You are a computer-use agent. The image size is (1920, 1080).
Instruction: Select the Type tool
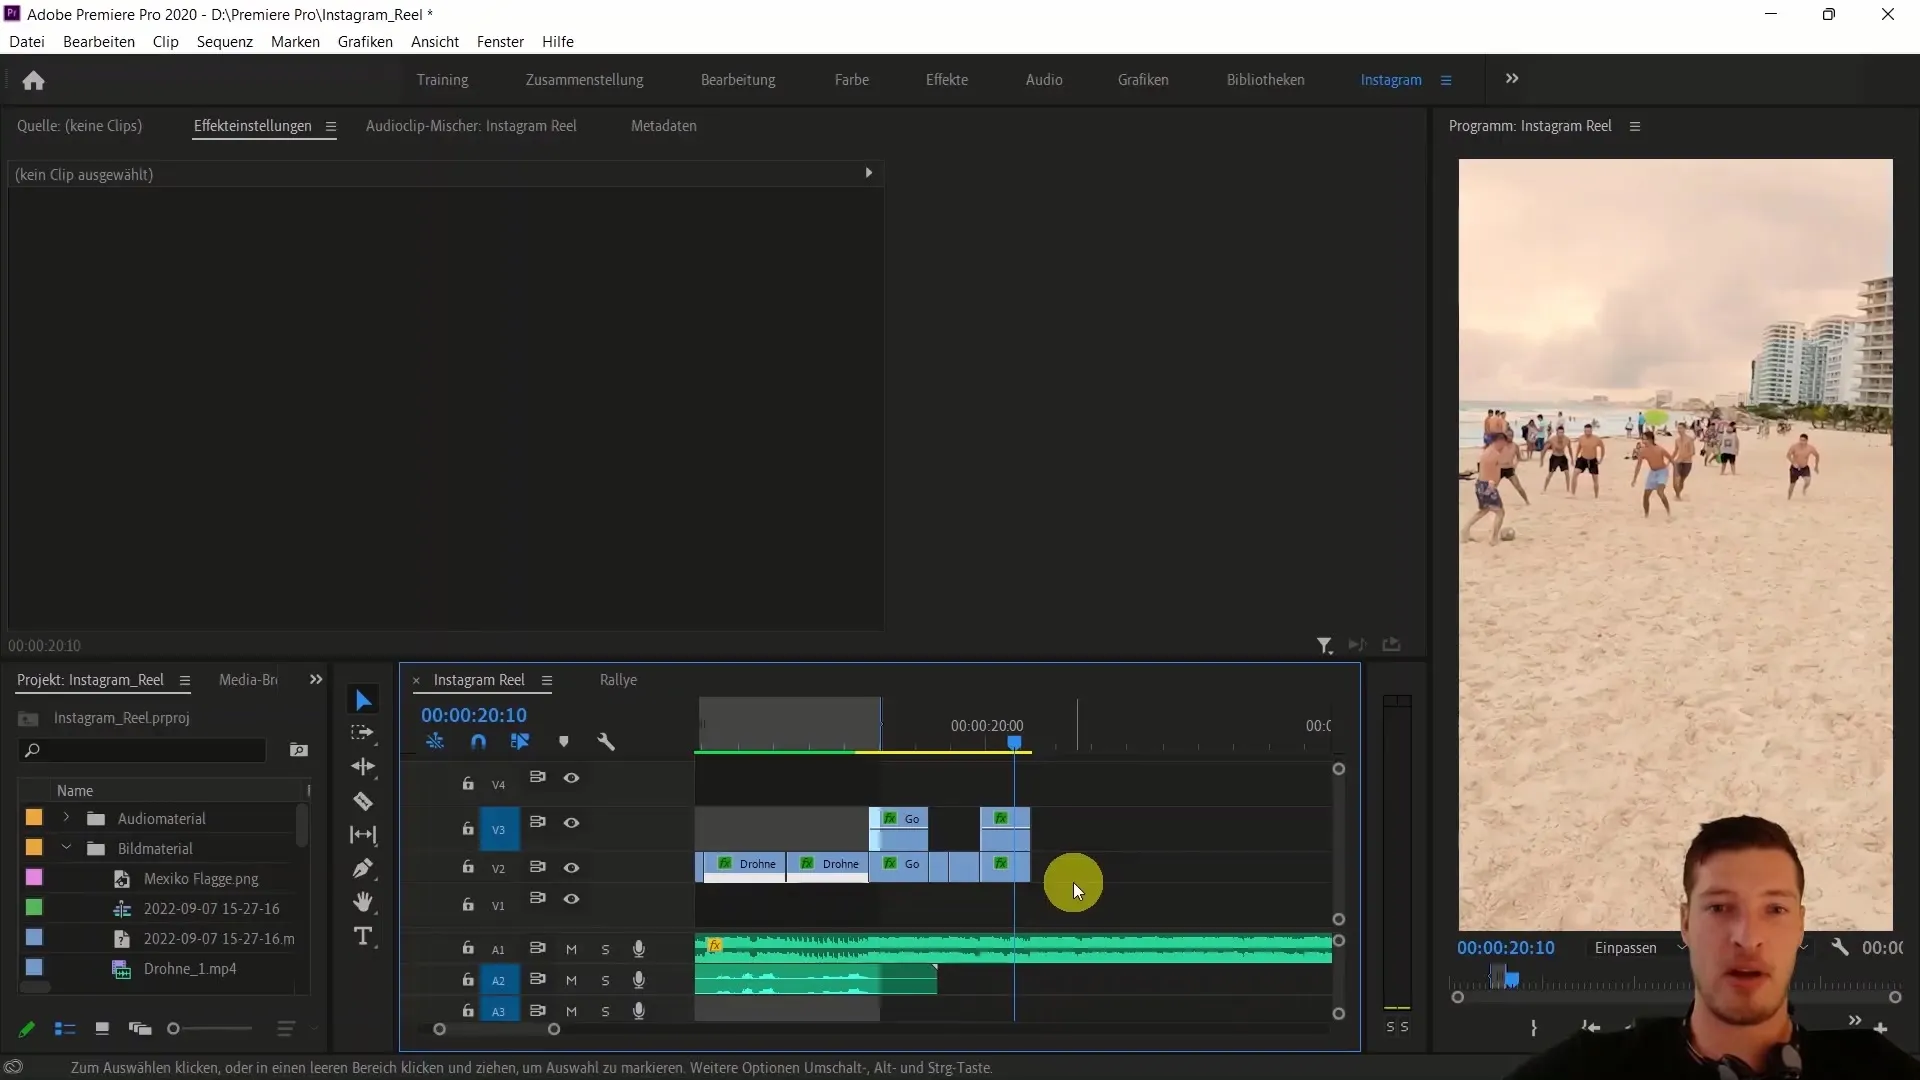363,936
